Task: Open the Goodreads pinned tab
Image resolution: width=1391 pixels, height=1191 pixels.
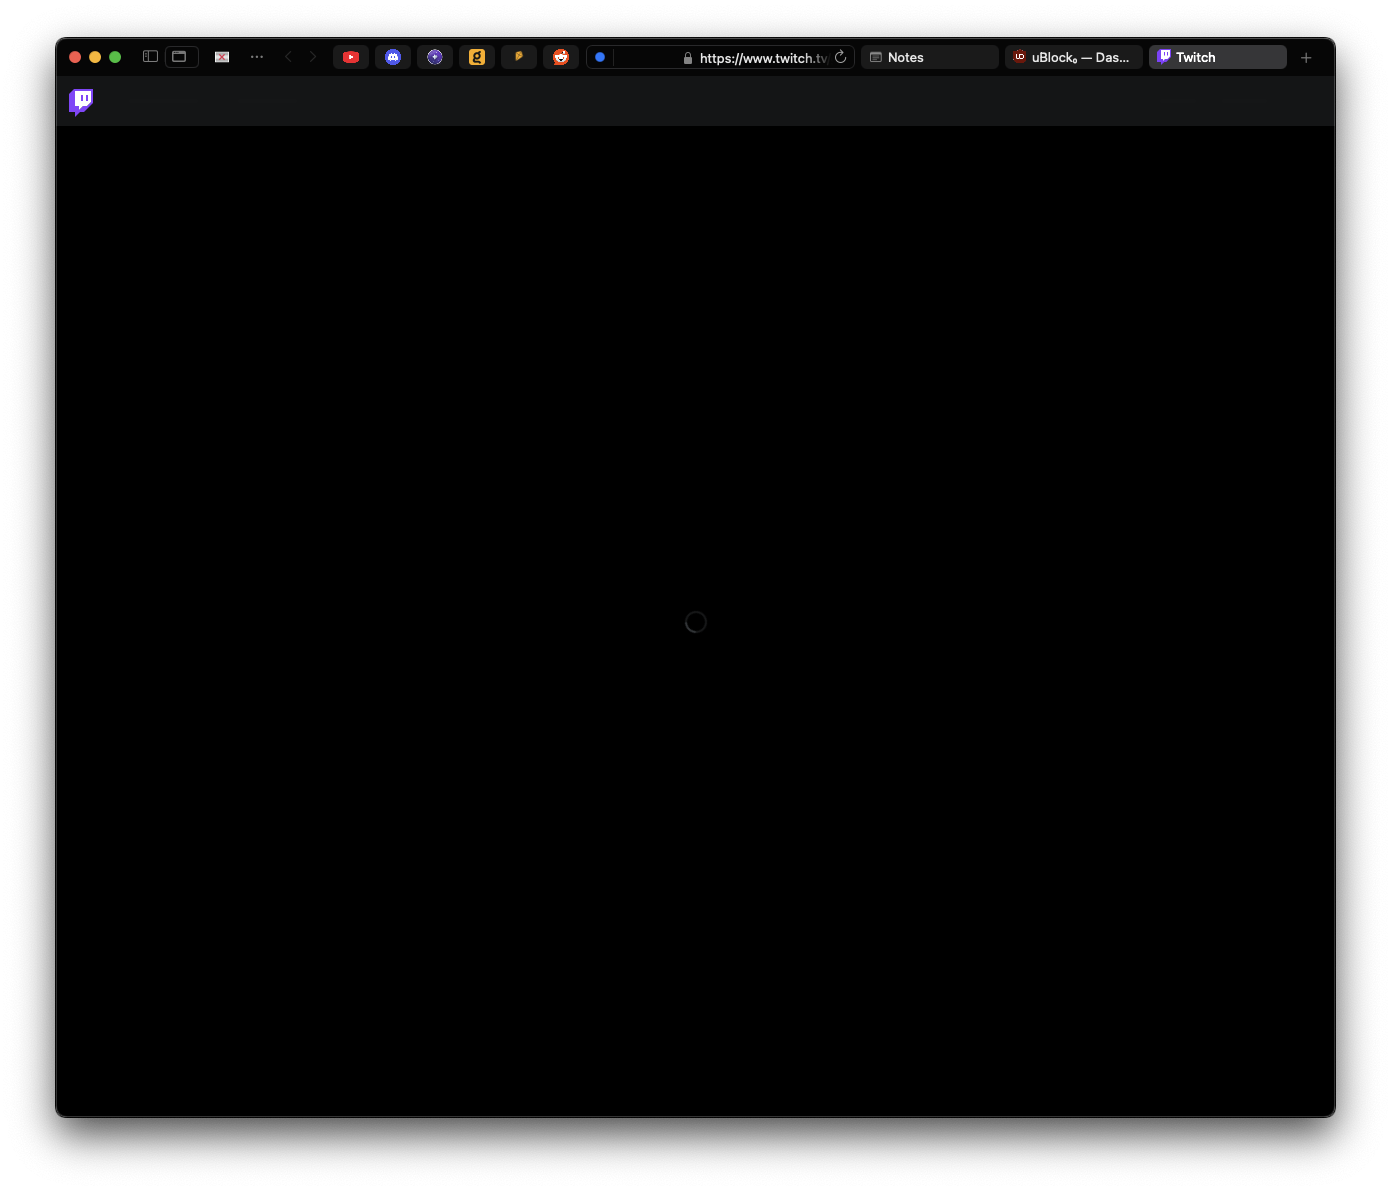Action: (477, 57)
